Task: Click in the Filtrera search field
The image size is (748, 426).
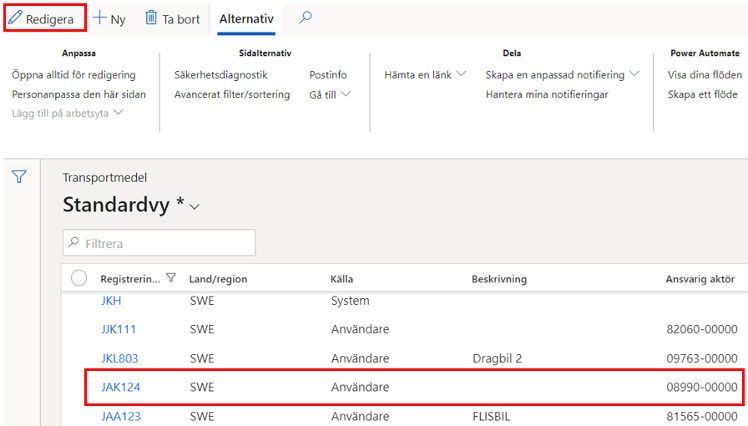Action: [x=159, y=243]
